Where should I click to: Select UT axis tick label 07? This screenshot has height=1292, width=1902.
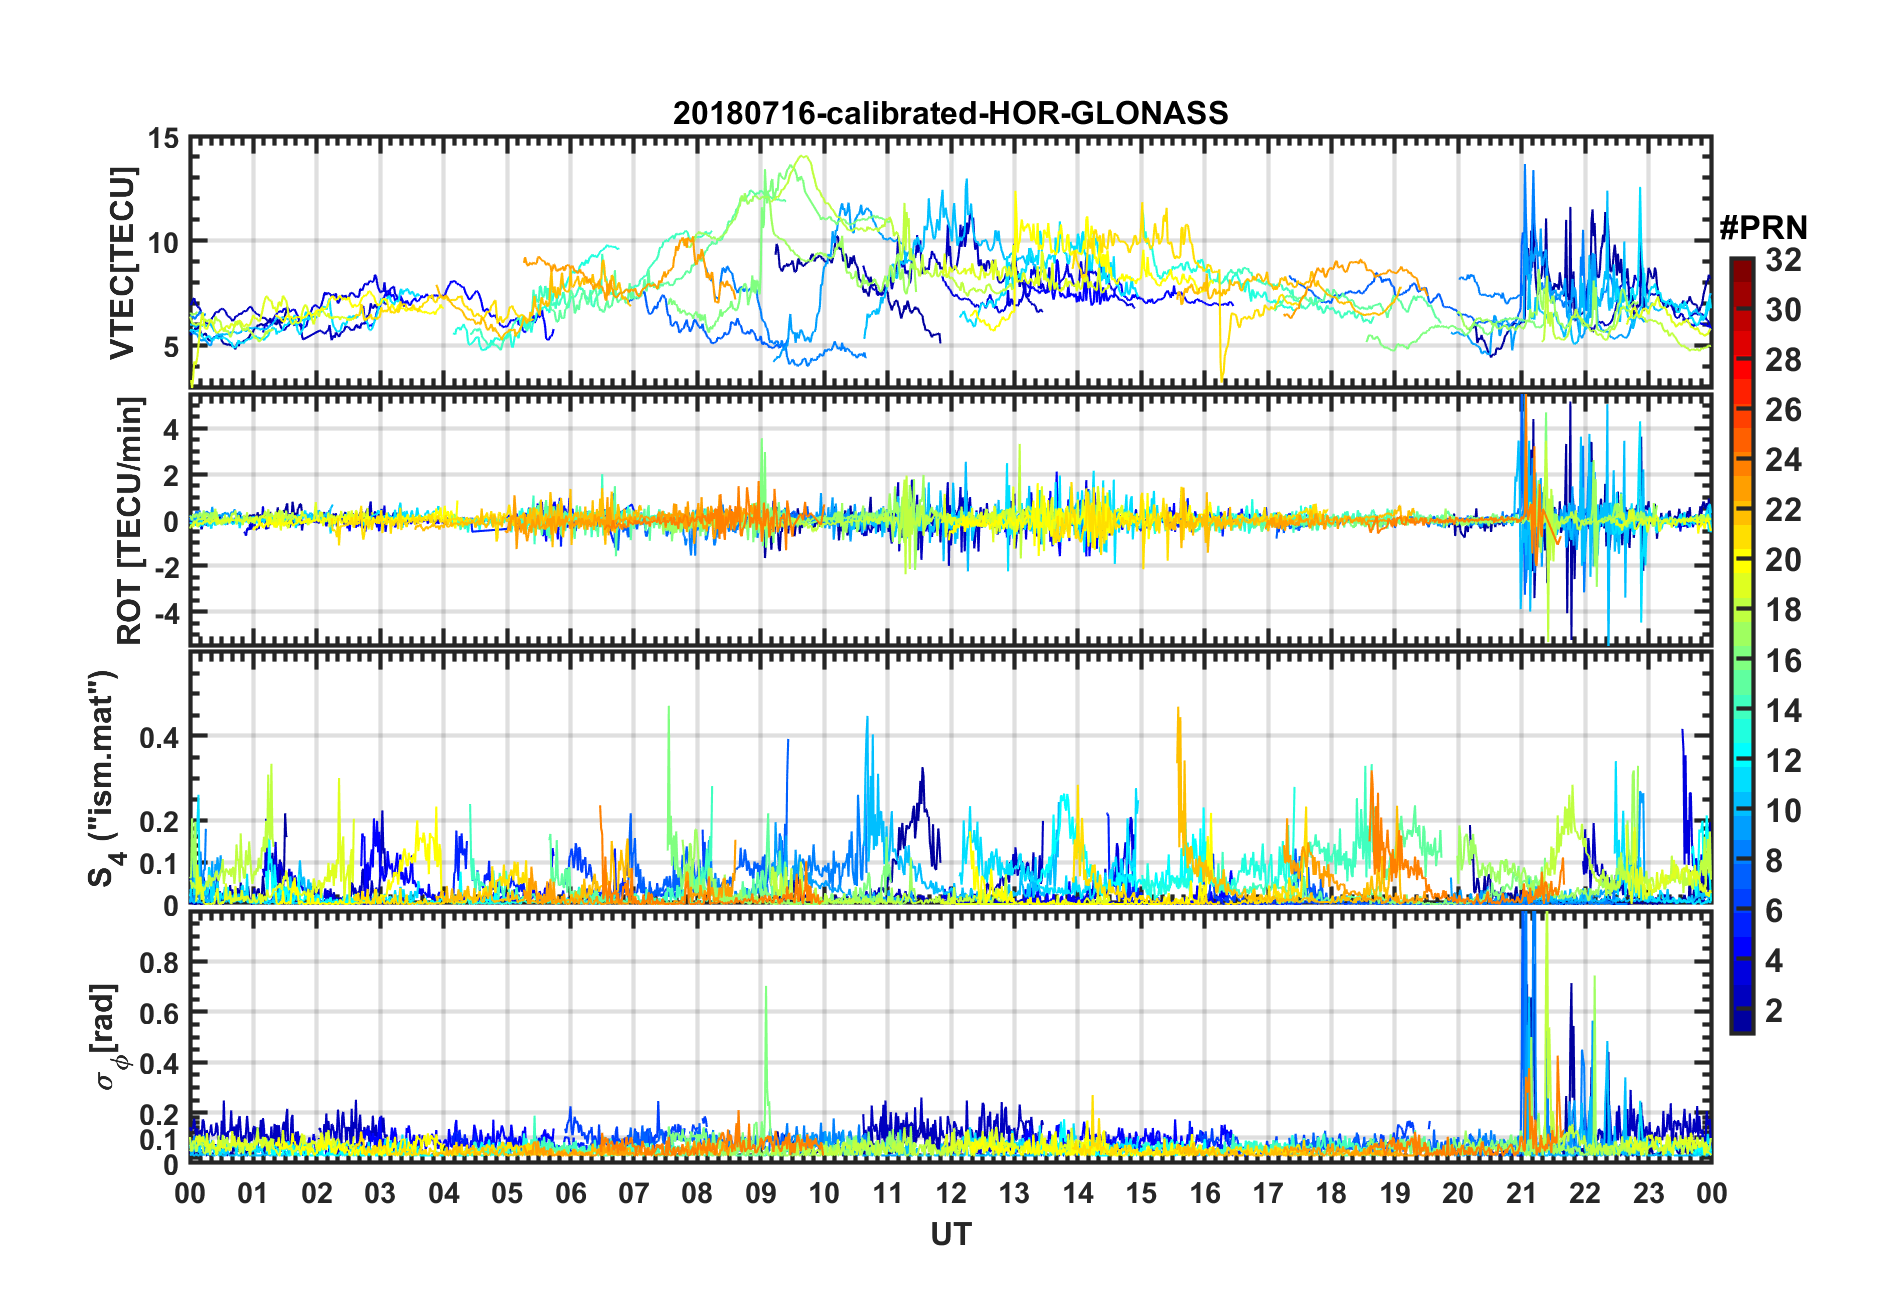tap(634, 1193)
